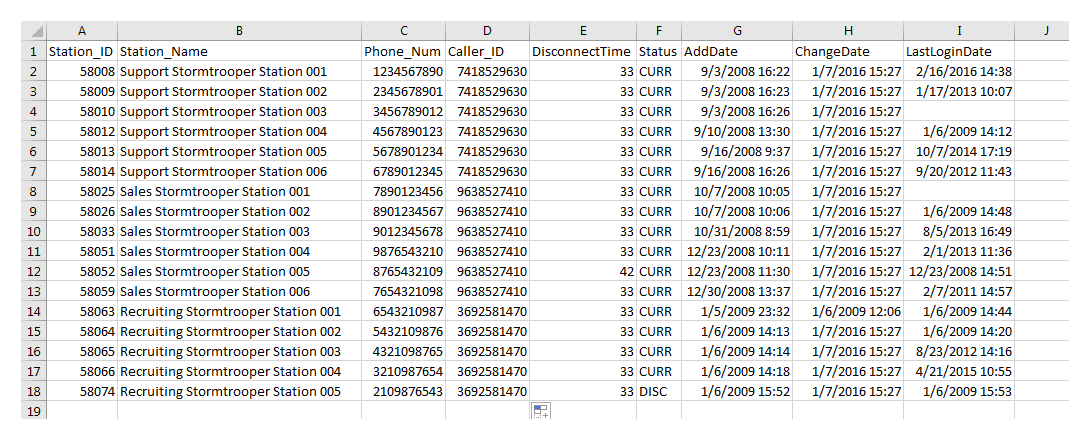Select the DISC status cell
The height and width of the screenshot is (436, 1084).
[x=659, y=392]
